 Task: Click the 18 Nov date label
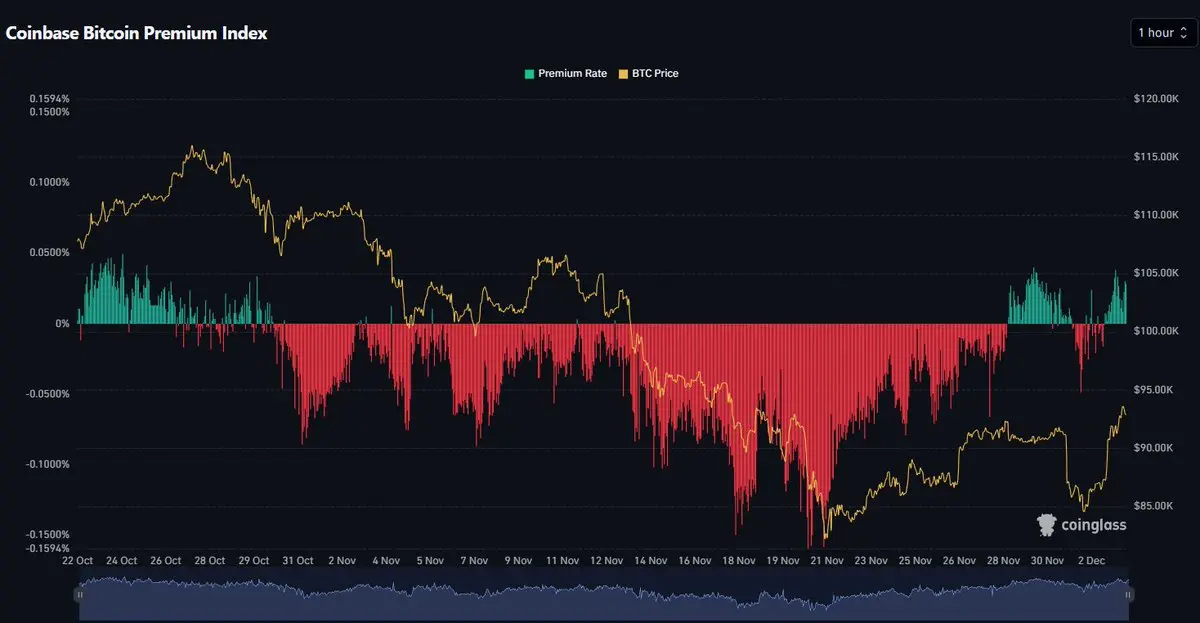(738, 561)
